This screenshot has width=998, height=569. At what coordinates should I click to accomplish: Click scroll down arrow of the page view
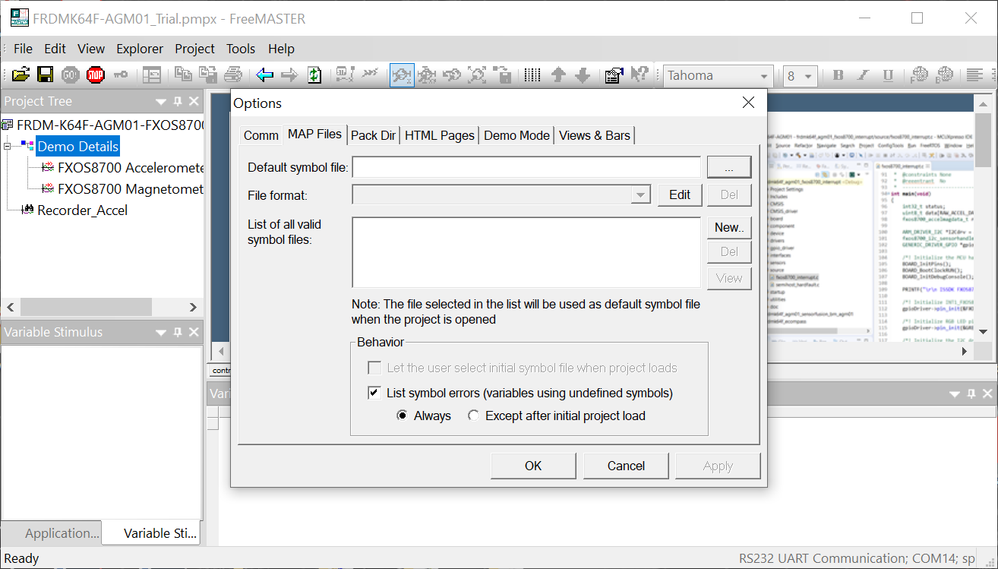pyautogui.click(x=983, y=331)
